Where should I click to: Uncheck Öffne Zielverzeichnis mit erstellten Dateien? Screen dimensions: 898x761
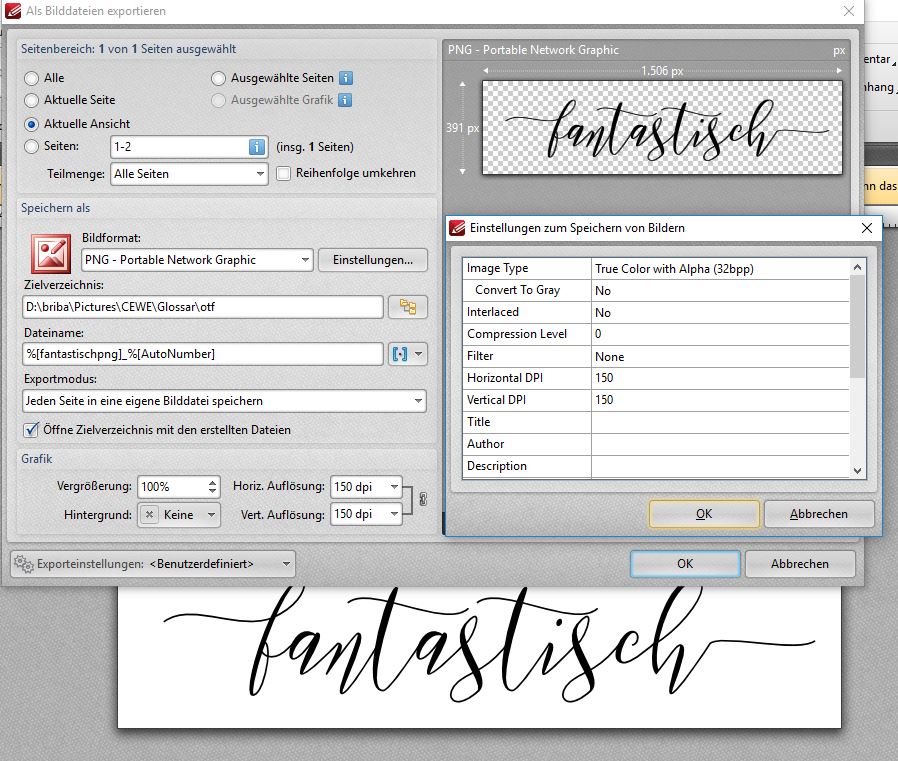point(31,429)
